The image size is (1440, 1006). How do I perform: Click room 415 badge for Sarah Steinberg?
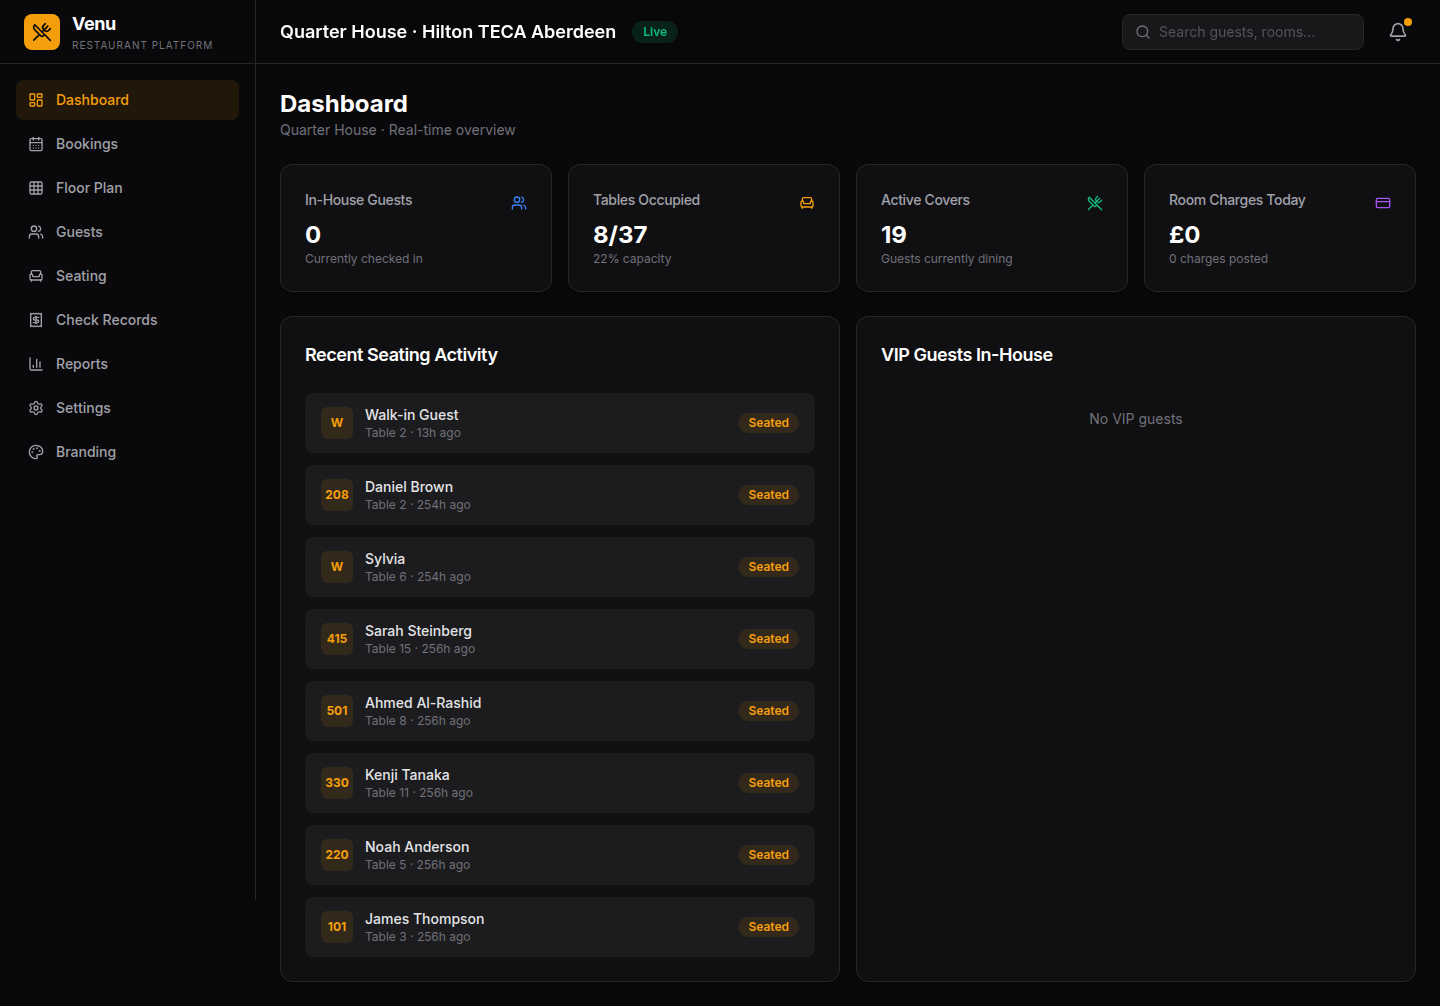(337, 639)
